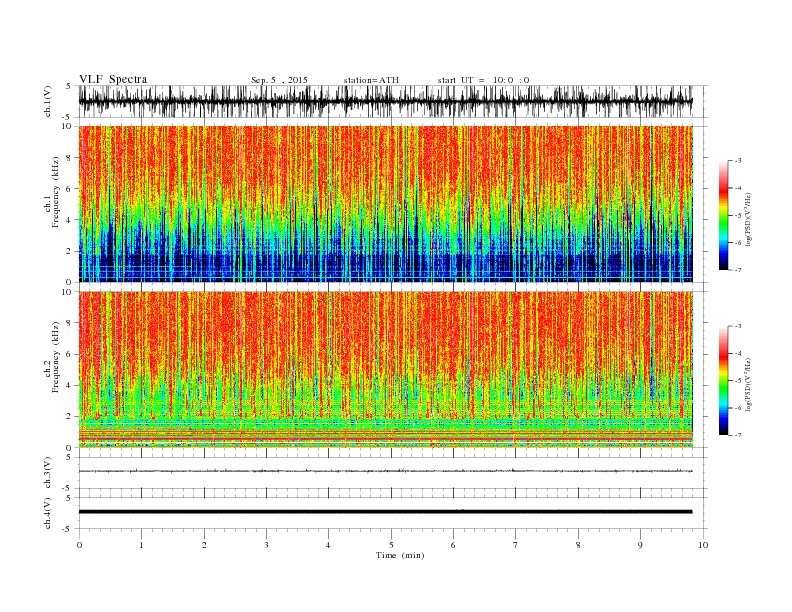Click the "ch.1(V)" waveform axis label
The height and width of the screenshot is (612, 792).
tap(48, 101)
